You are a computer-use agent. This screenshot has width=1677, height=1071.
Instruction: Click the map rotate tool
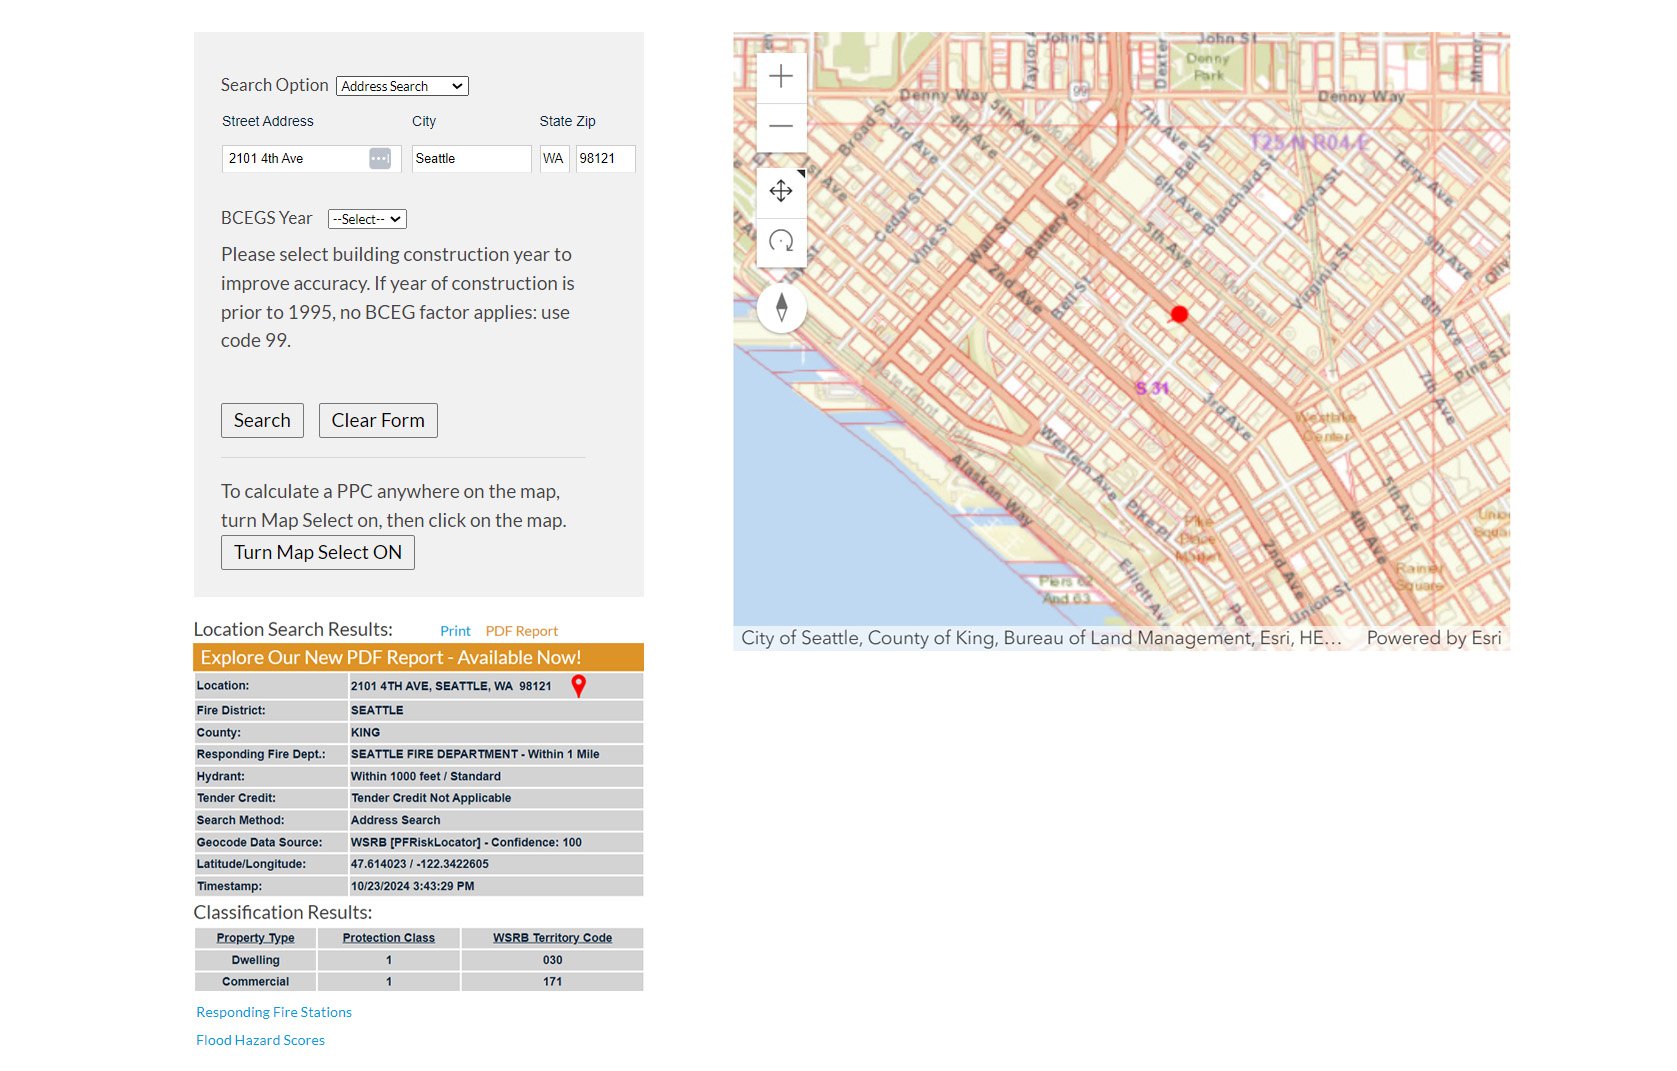[x=781, y=241]
